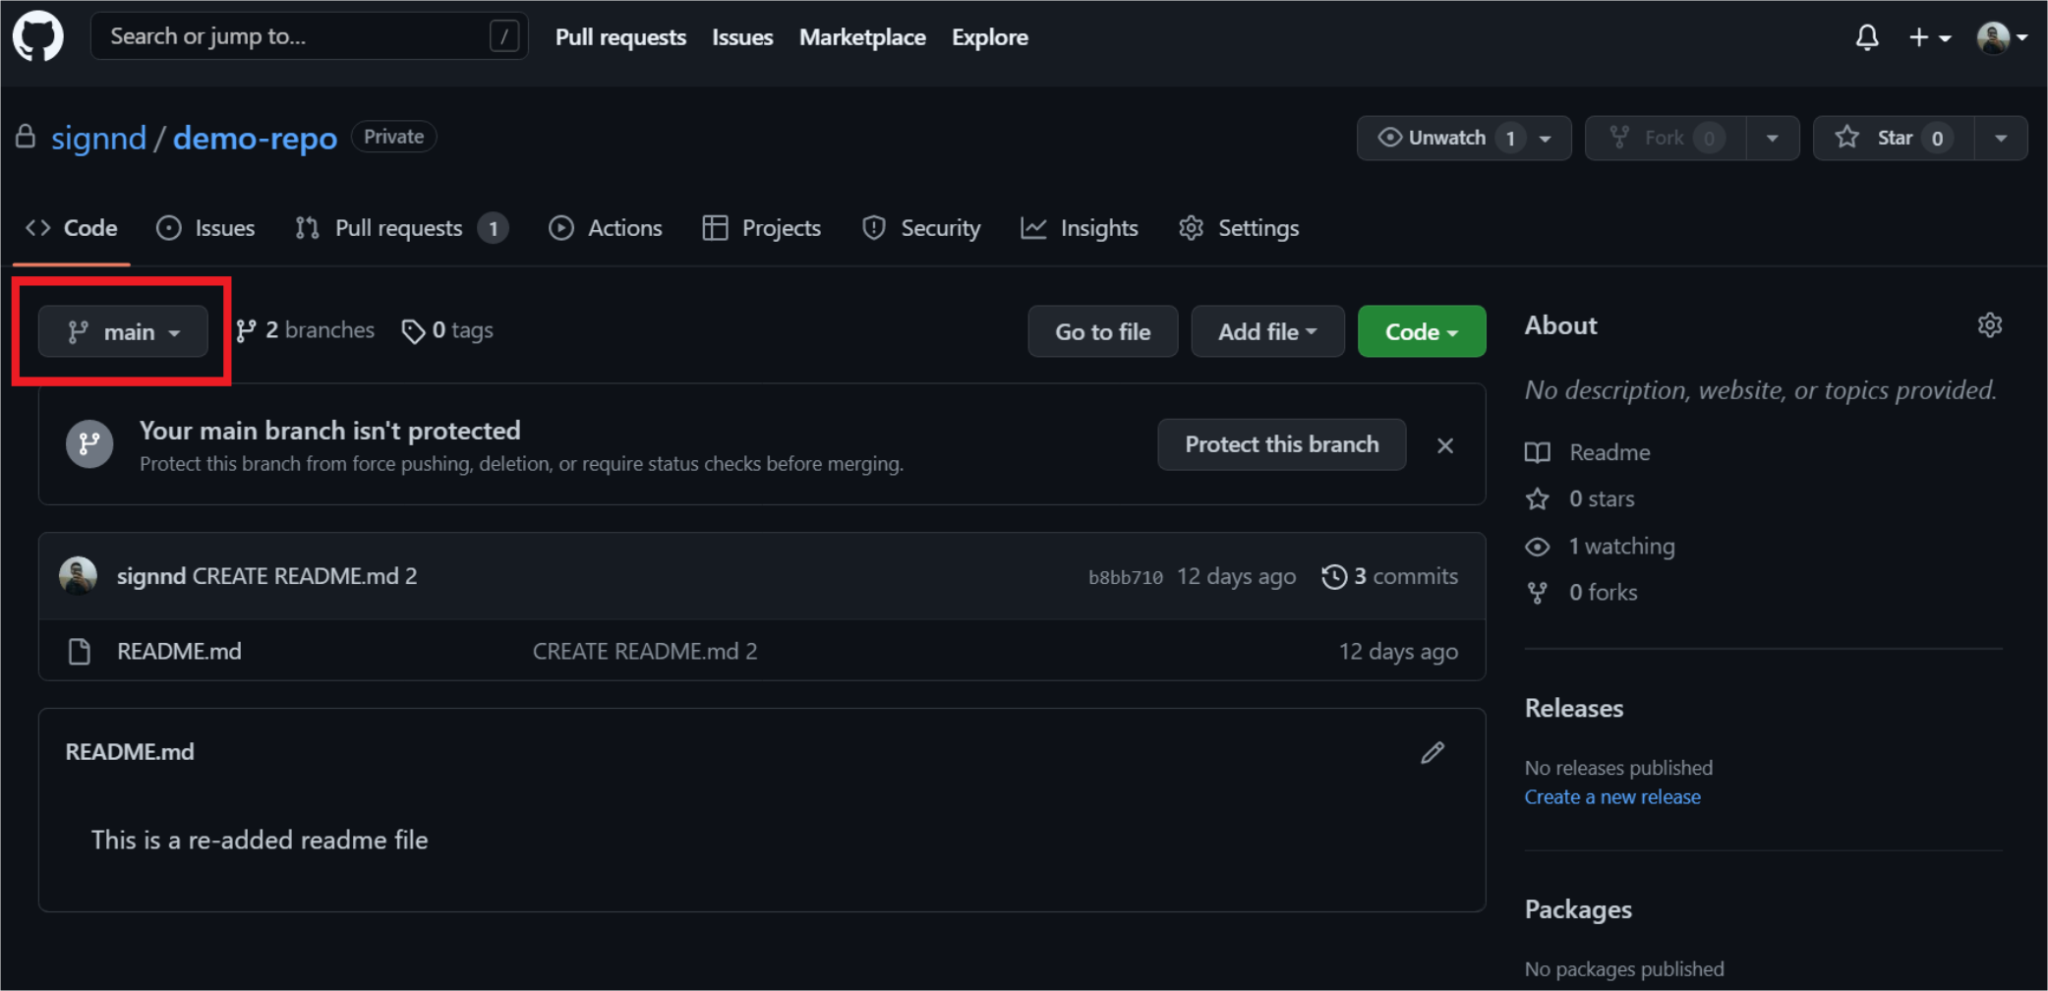This screenshot has width=2048, height=991.
Task: Edit README with the pencil icon
Action: point(1432,753)
